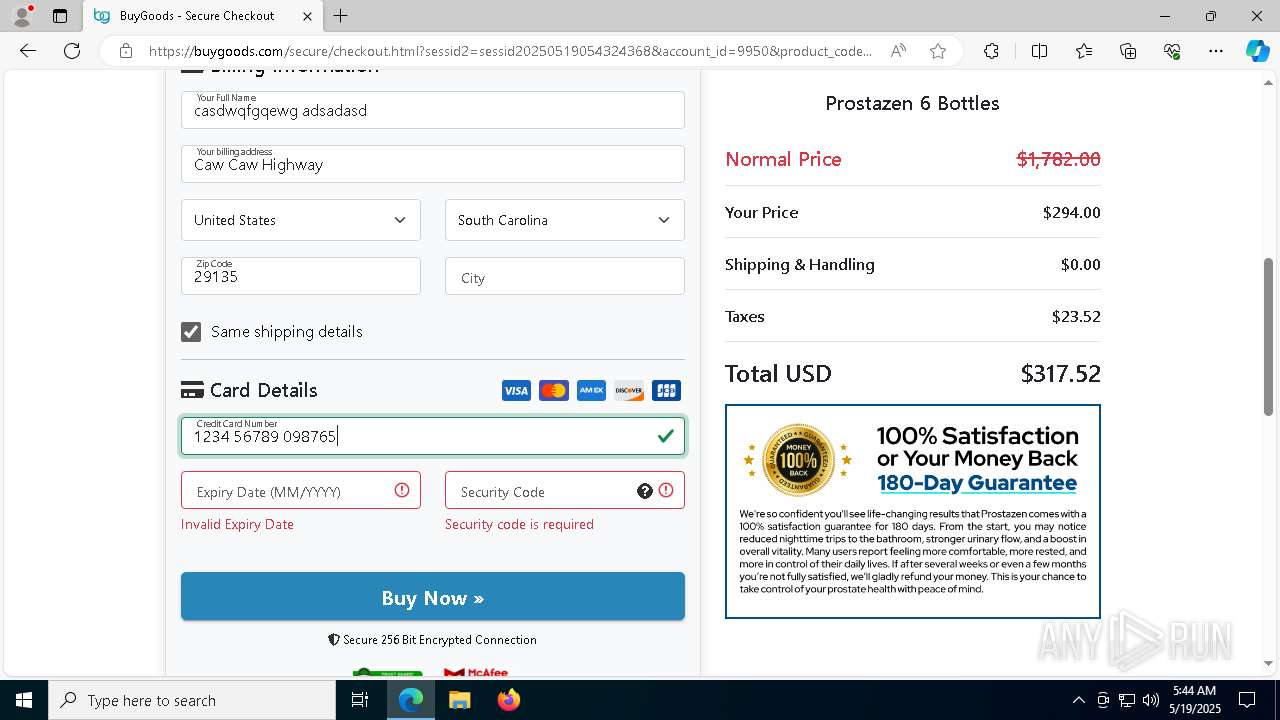Click the Your Full Name field
Viewport: 1280px width, 720px height.
(x=433, y=110)
